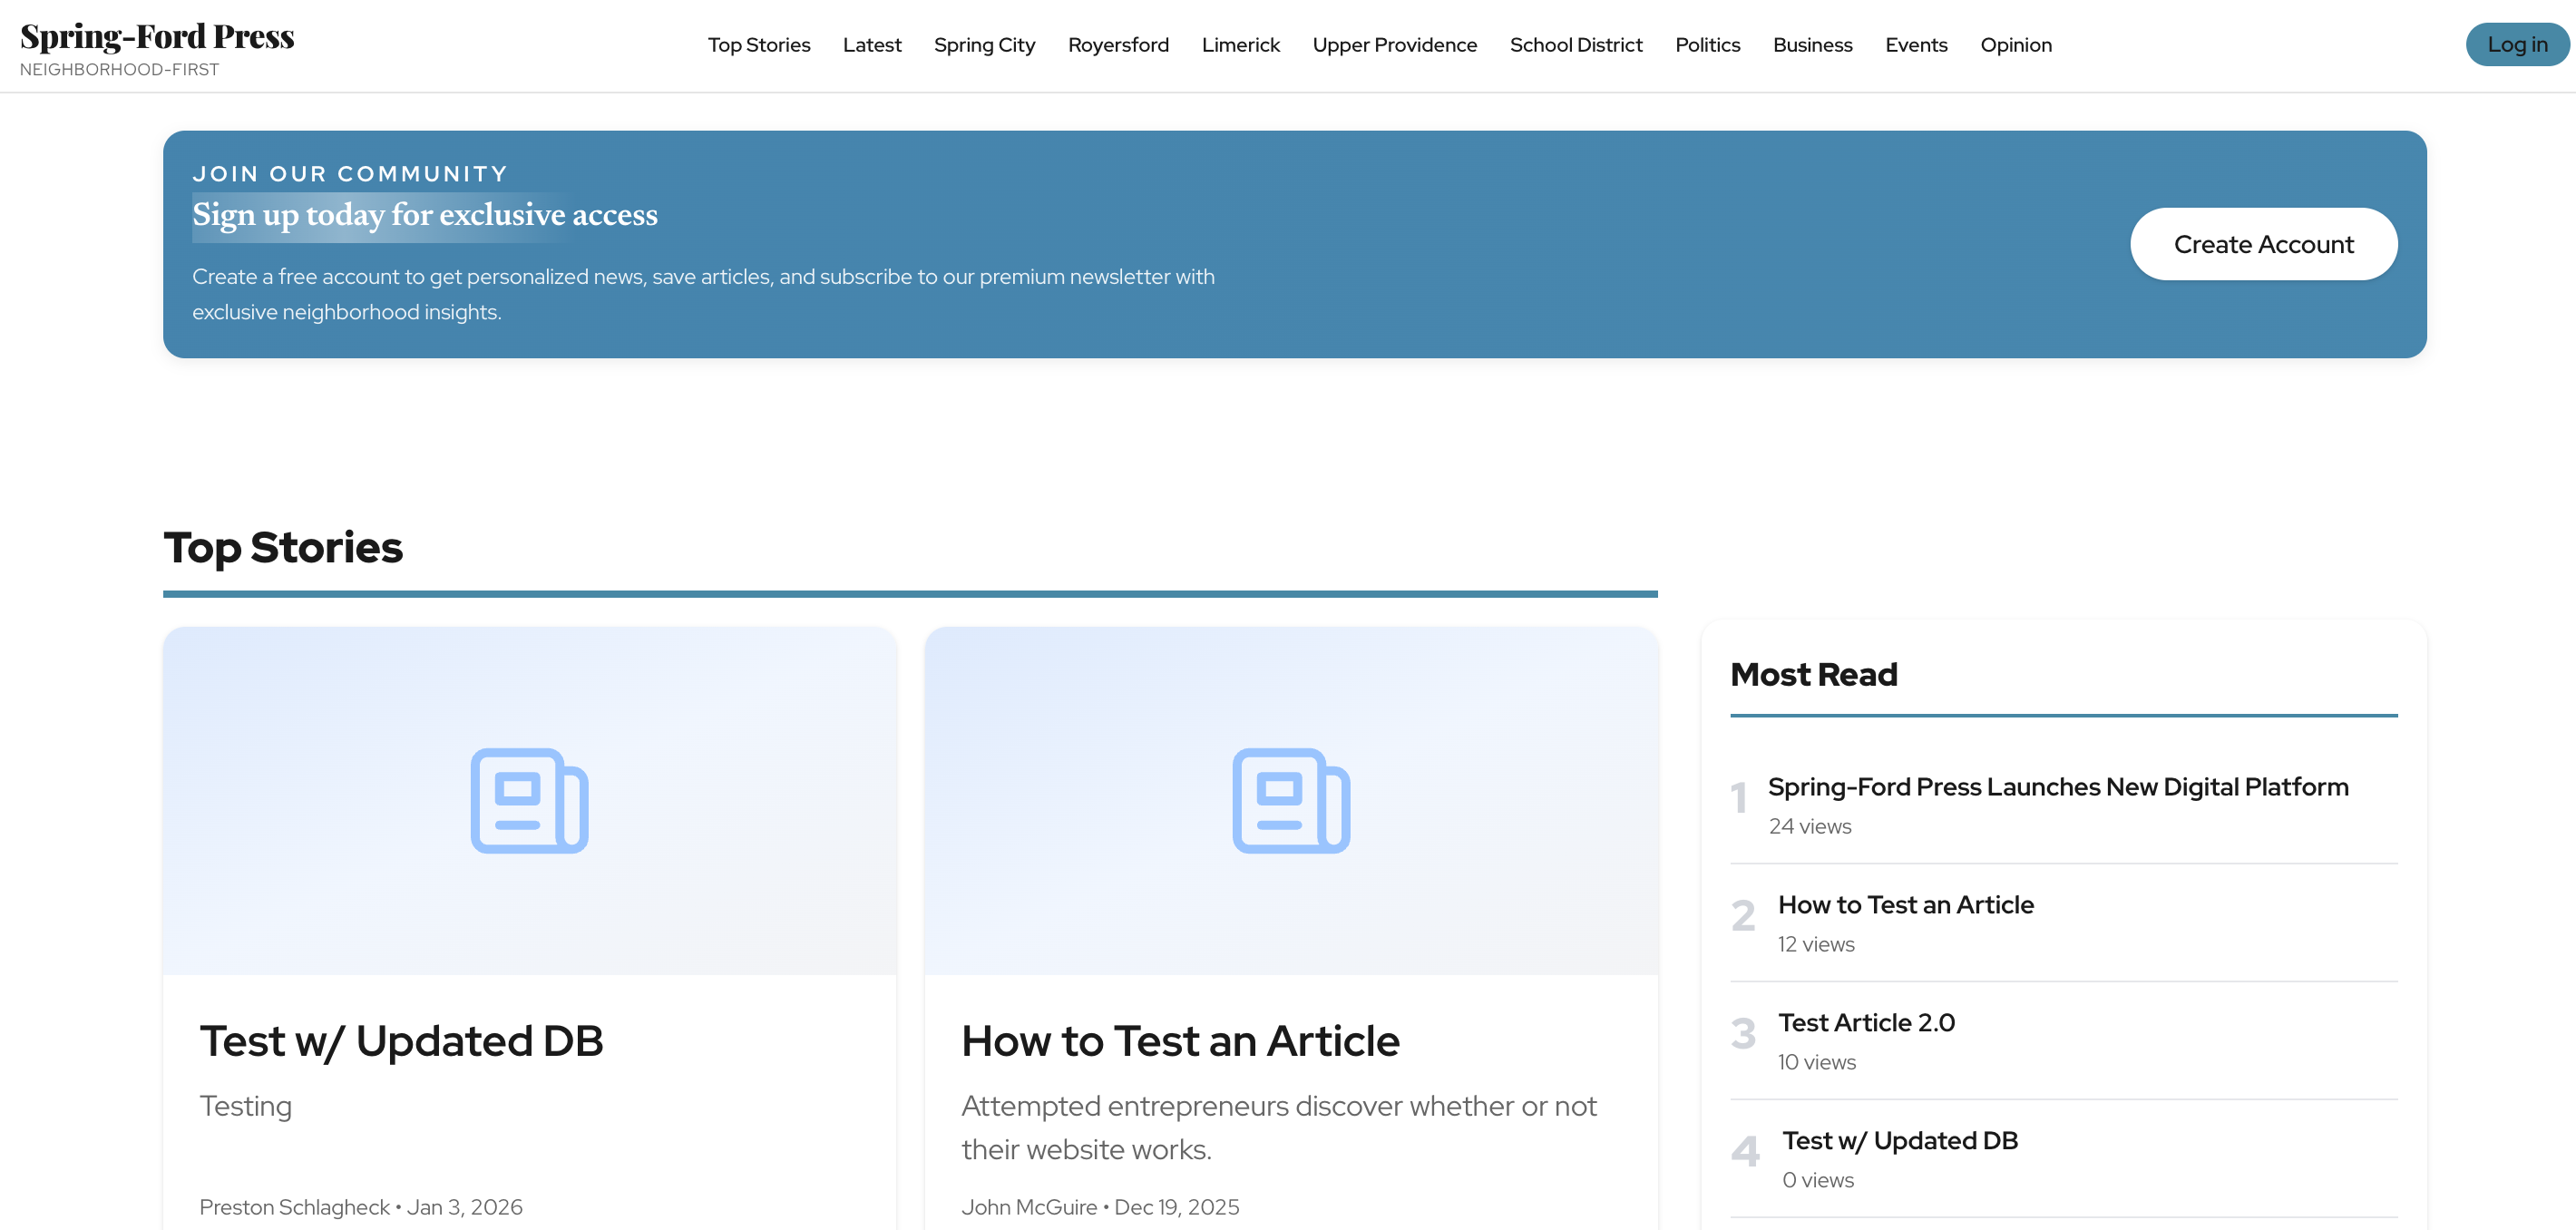Viewport: 2576px width, 1230px height.
Task: Open Test Article 2.0 in Most Read
Action: pos(1865,1022)
